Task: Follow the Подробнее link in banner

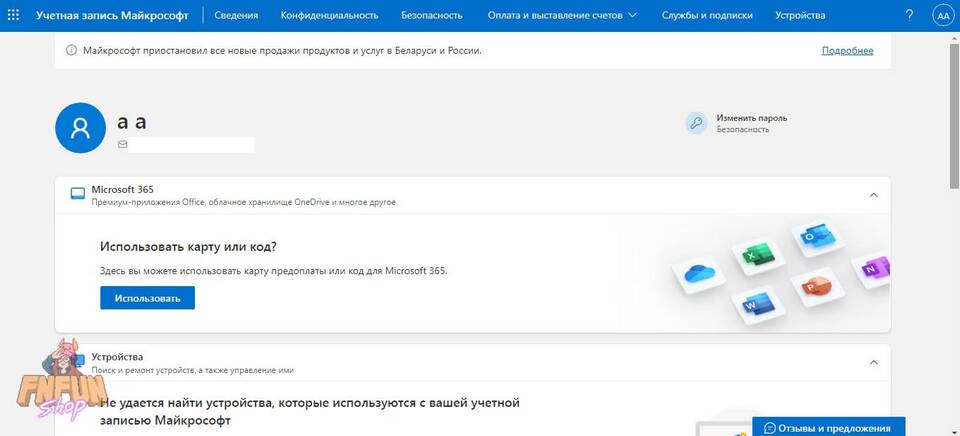Action: tap(847, 51)
